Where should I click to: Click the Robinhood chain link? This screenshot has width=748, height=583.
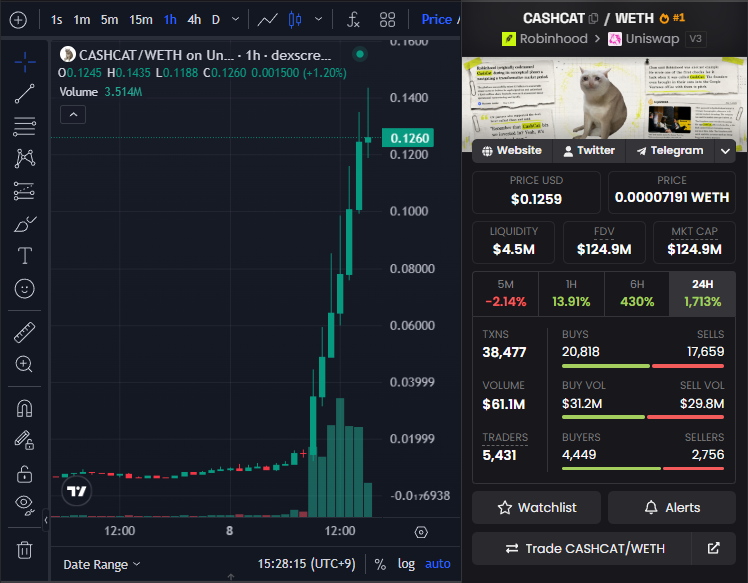(545, 39)
